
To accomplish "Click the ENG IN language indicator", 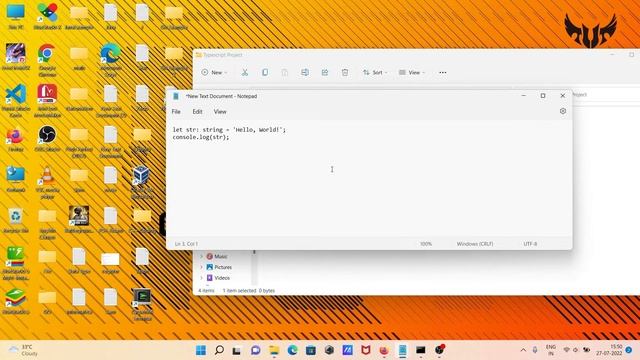I will pos(551,350).
